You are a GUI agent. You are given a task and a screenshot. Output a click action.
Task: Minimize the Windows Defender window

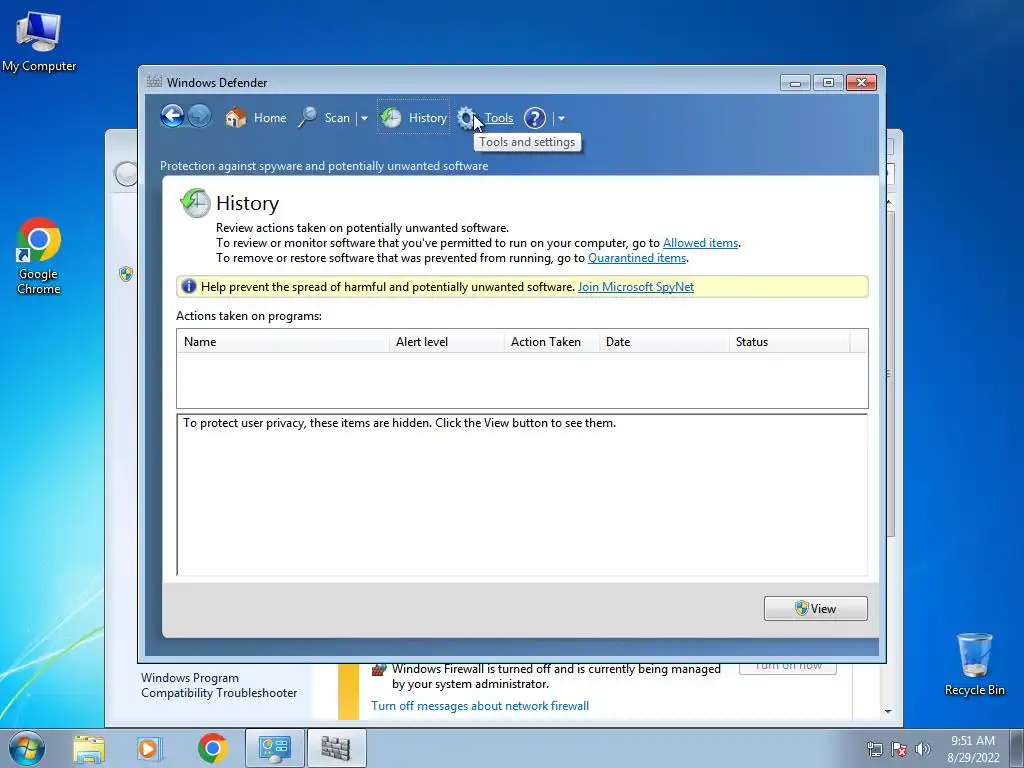[795, 83]
